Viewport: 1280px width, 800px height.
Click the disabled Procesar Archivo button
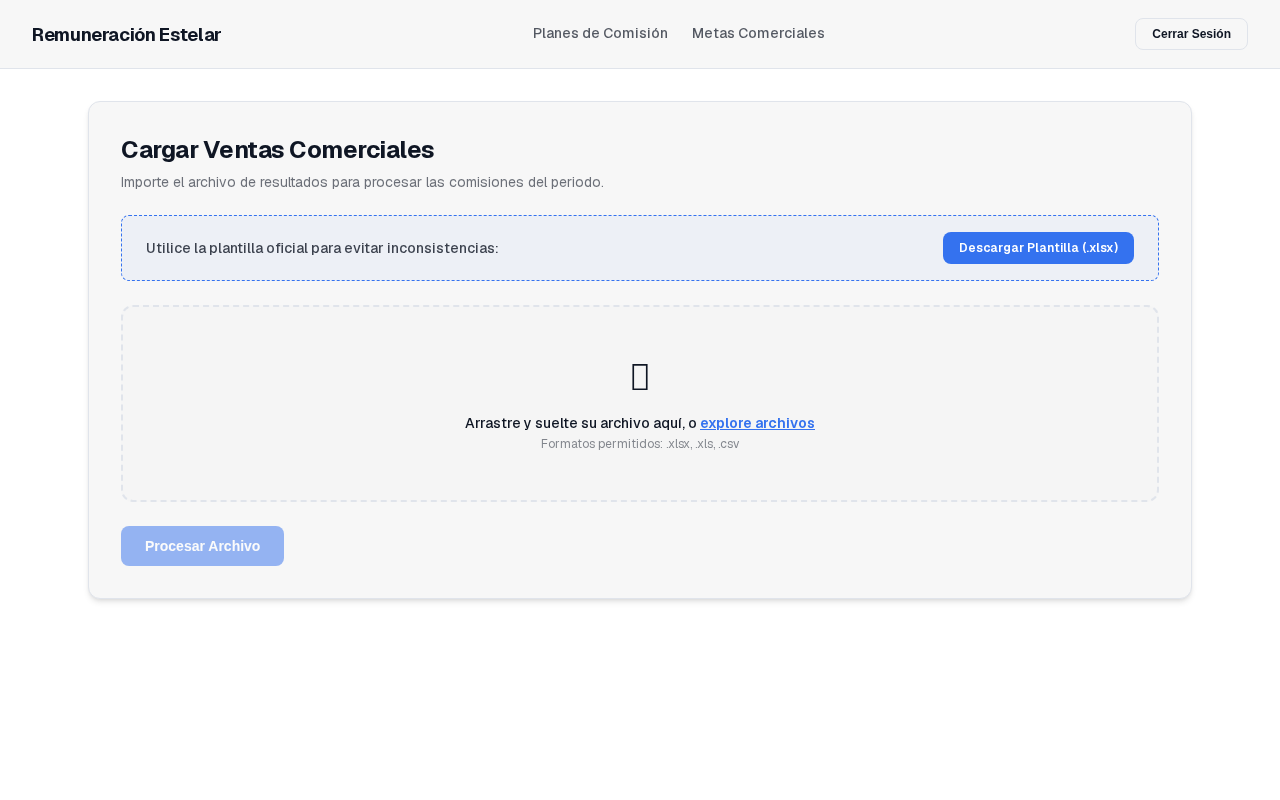[x=202, y=546]
